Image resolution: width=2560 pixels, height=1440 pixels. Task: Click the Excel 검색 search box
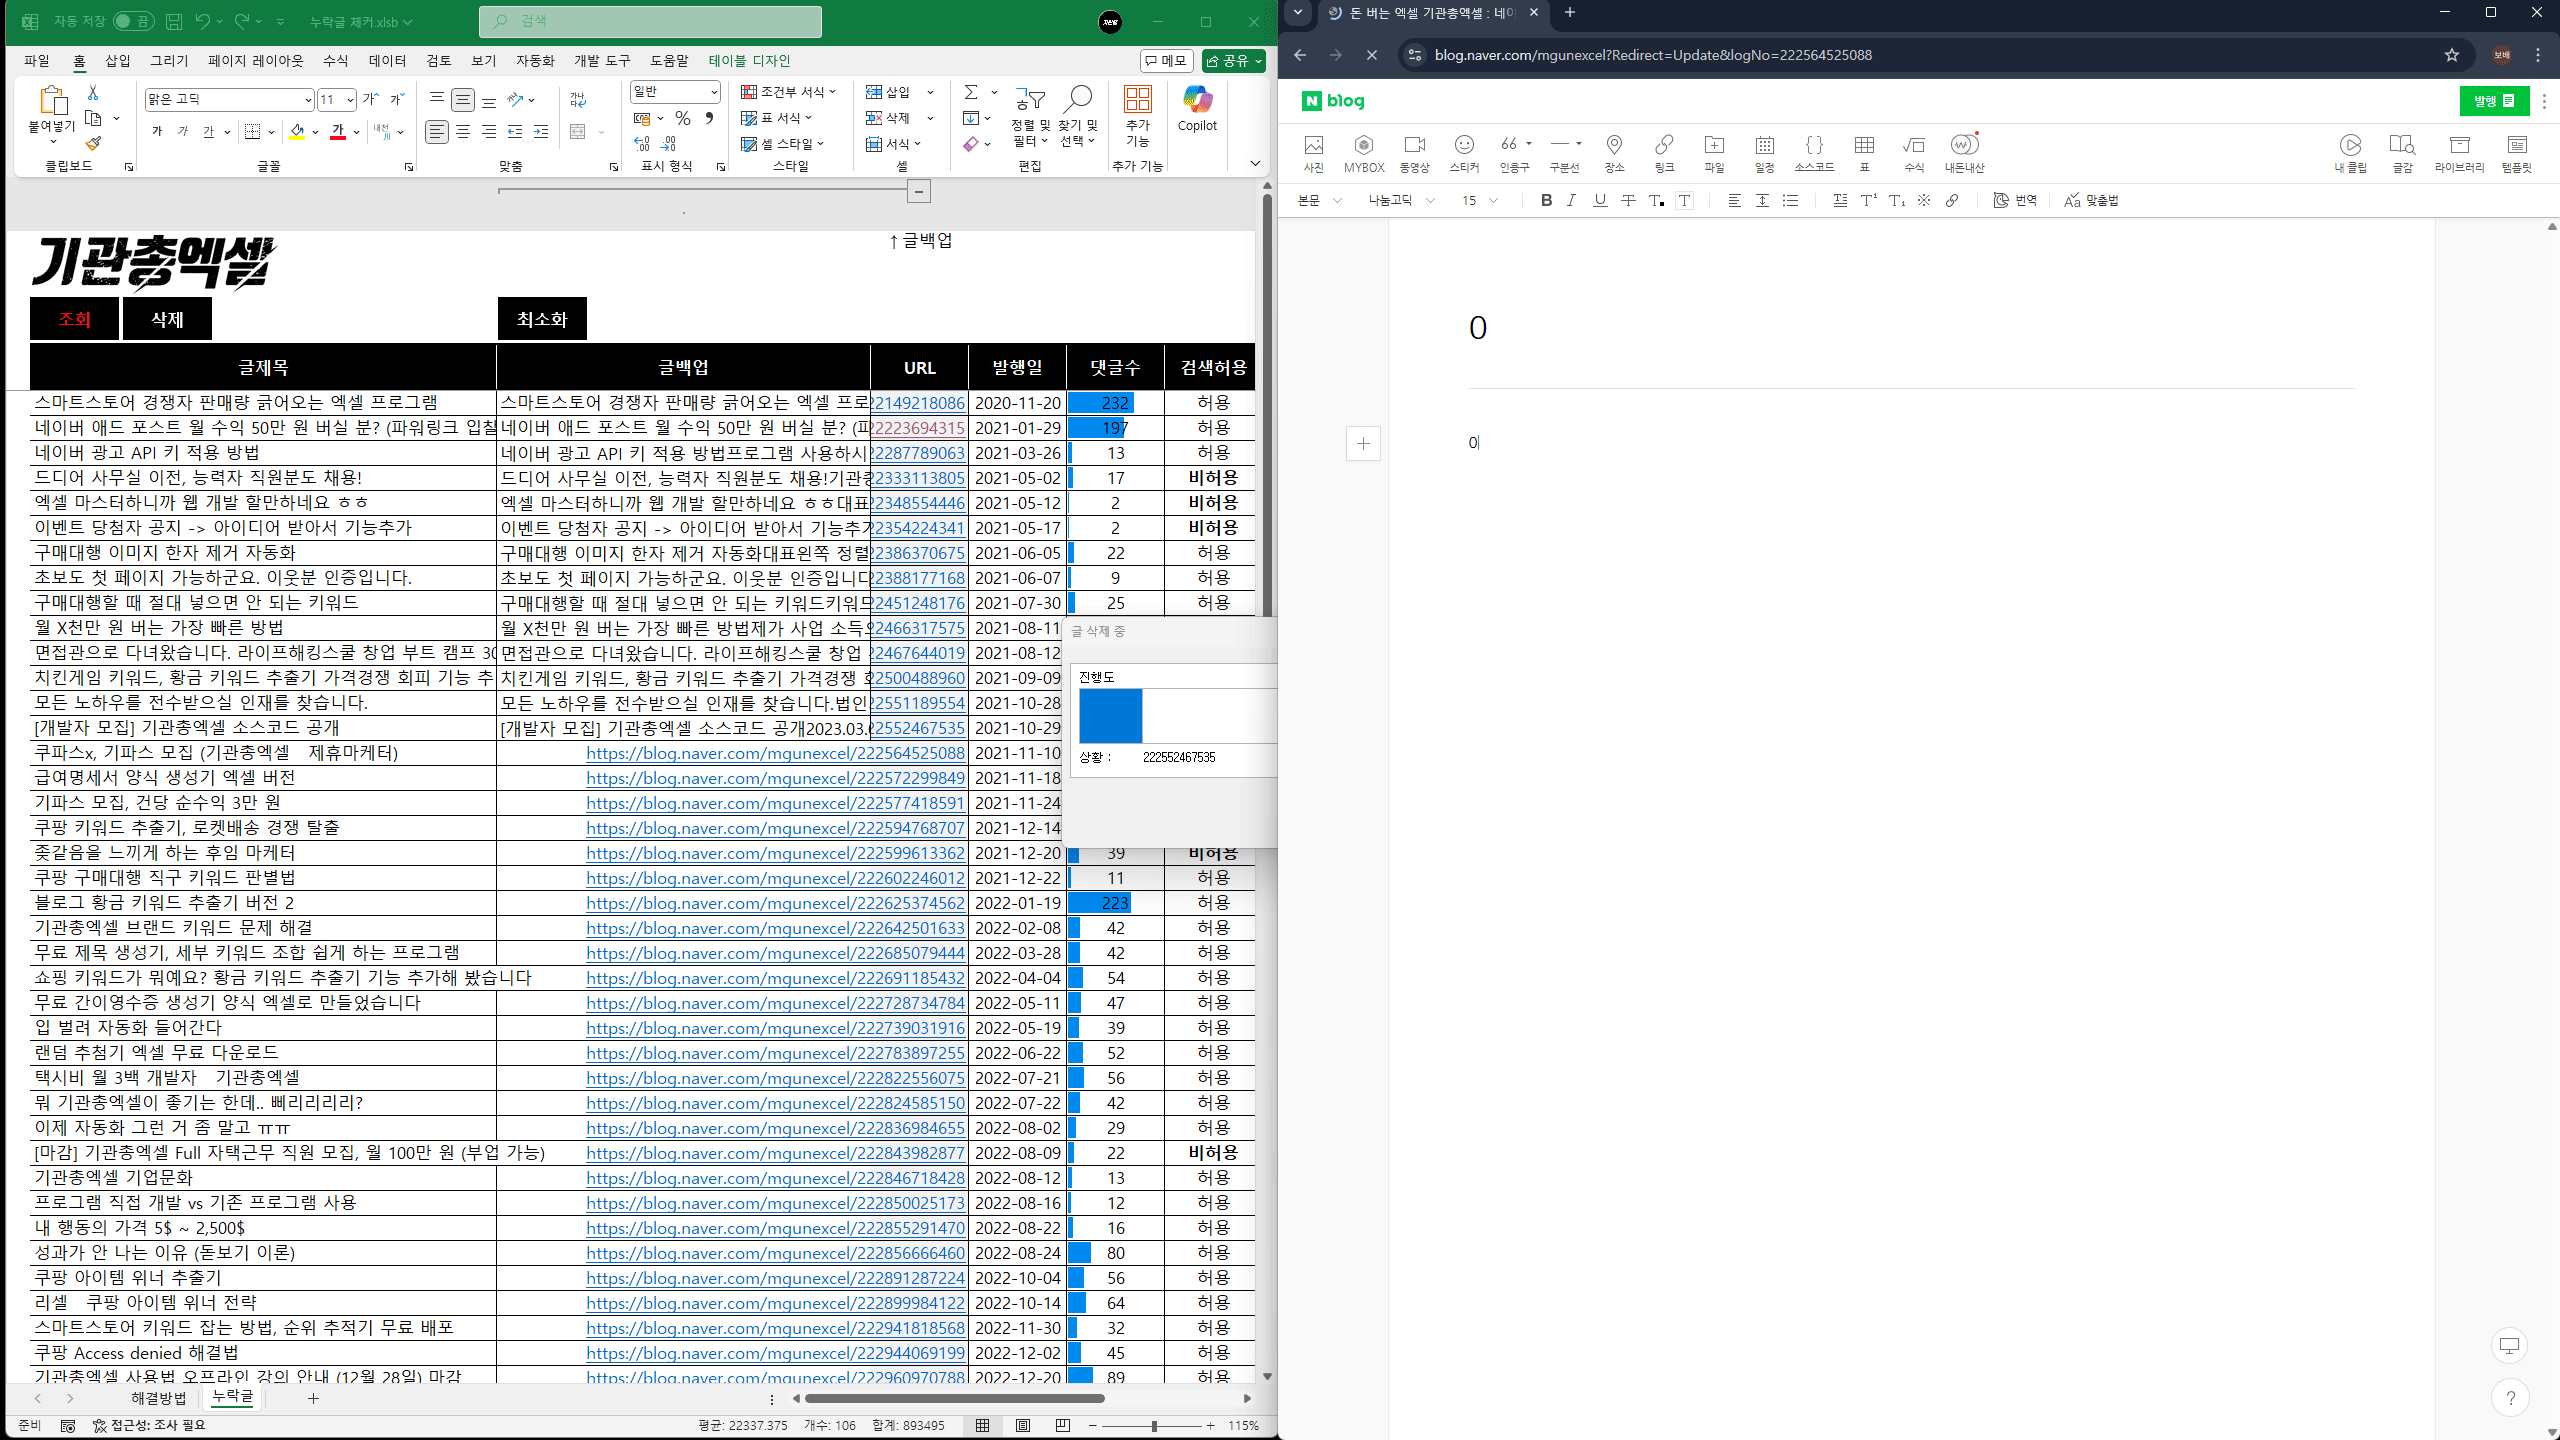tap(650, 21)
